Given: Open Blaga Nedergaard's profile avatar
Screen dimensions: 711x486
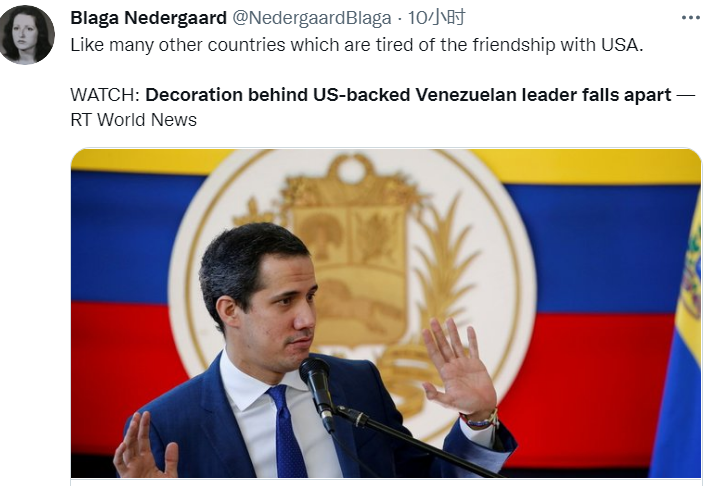Looking at the screenshot, I should coord(27,35).
